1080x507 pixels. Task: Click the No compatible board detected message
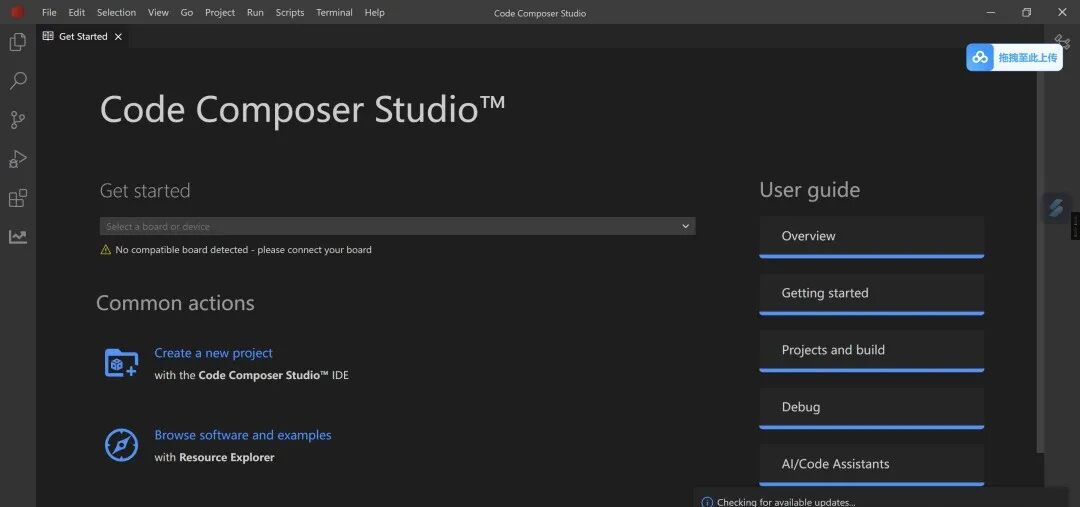pyautogui.click(x=243, y=250)
